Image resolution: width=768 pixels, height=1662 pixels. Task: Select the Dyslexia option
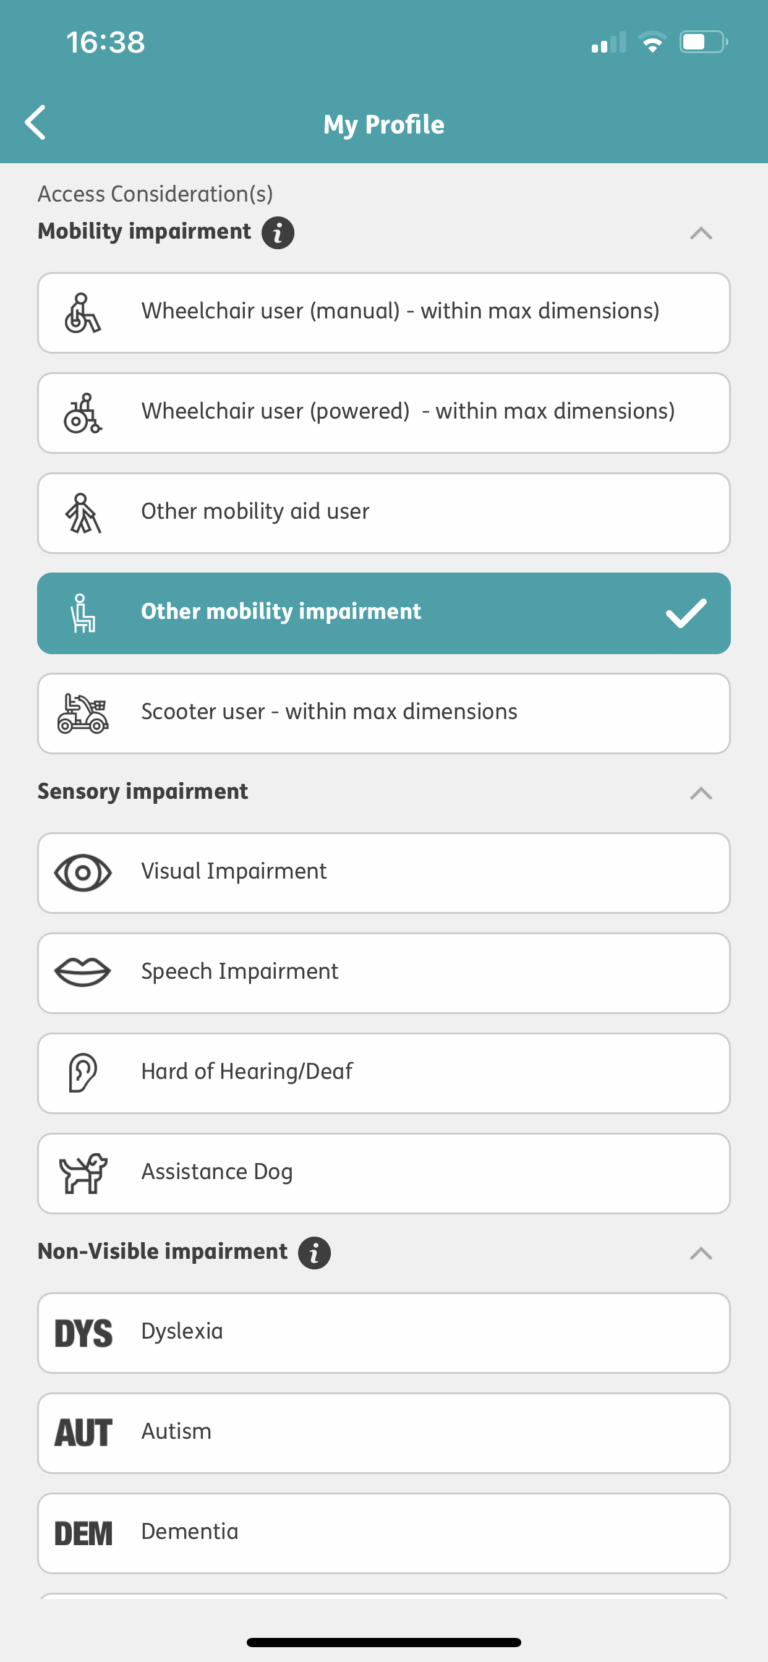[x=384, y=1332]
